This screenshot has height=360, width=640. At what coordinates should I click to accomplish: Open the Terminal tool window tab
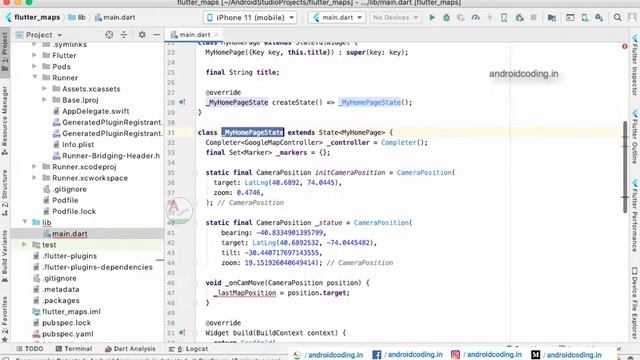point(74,349)
